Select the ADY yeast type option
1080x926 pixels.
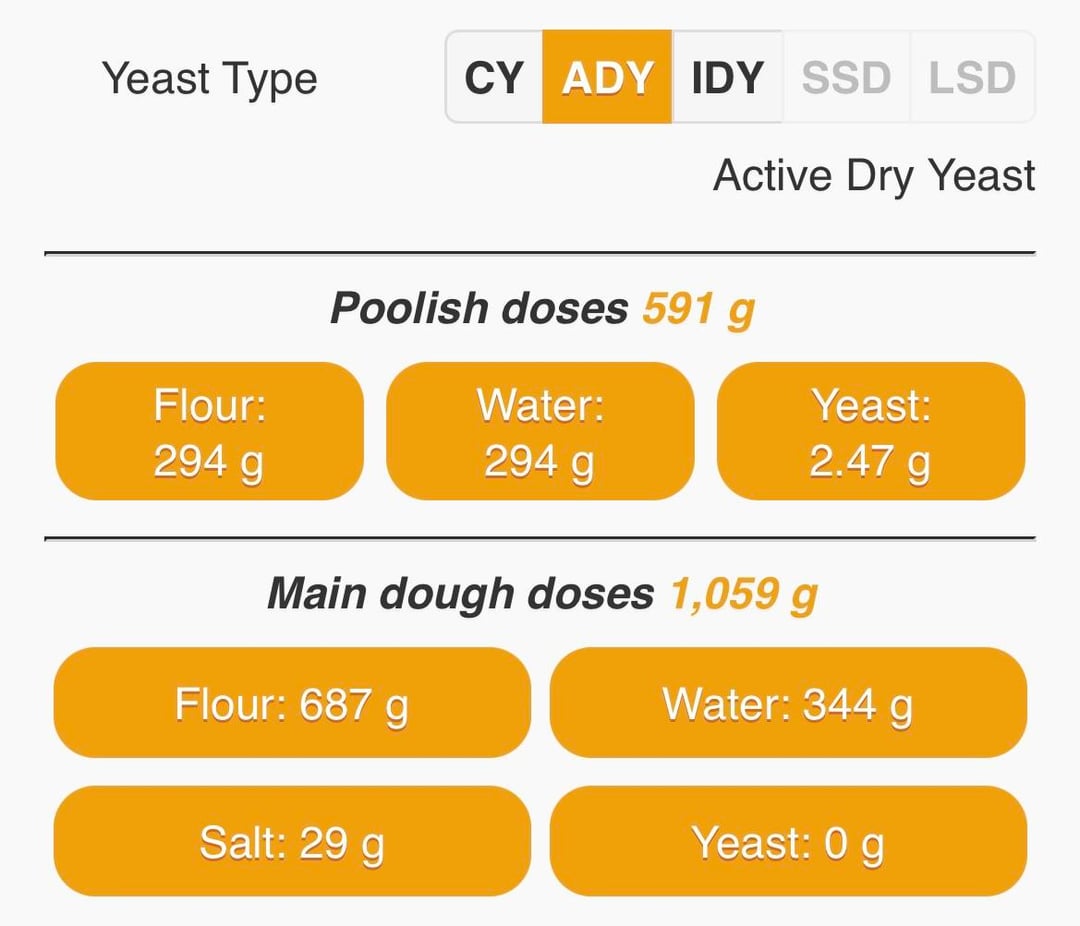coord(607,78)
